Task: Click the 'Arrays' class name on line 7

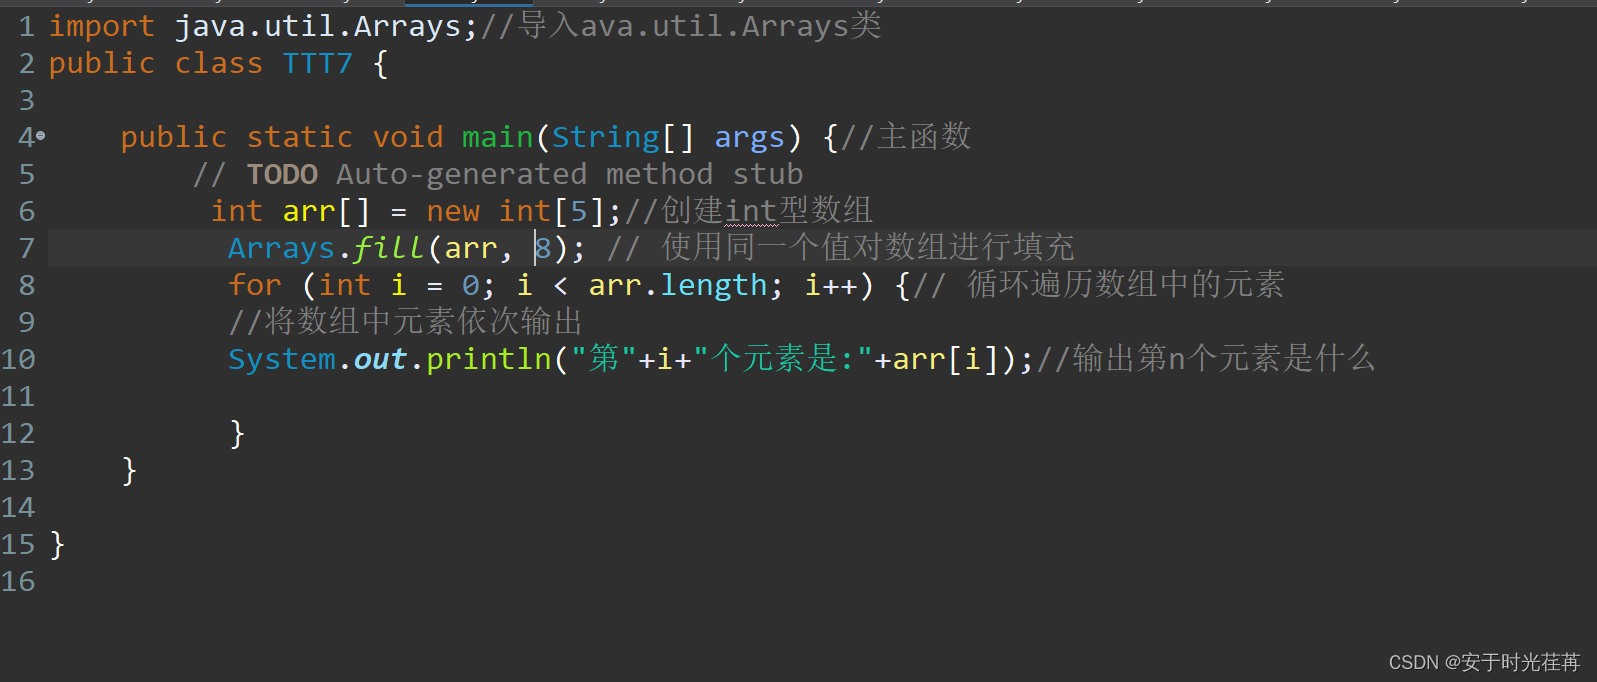Action: pos(282,248)
